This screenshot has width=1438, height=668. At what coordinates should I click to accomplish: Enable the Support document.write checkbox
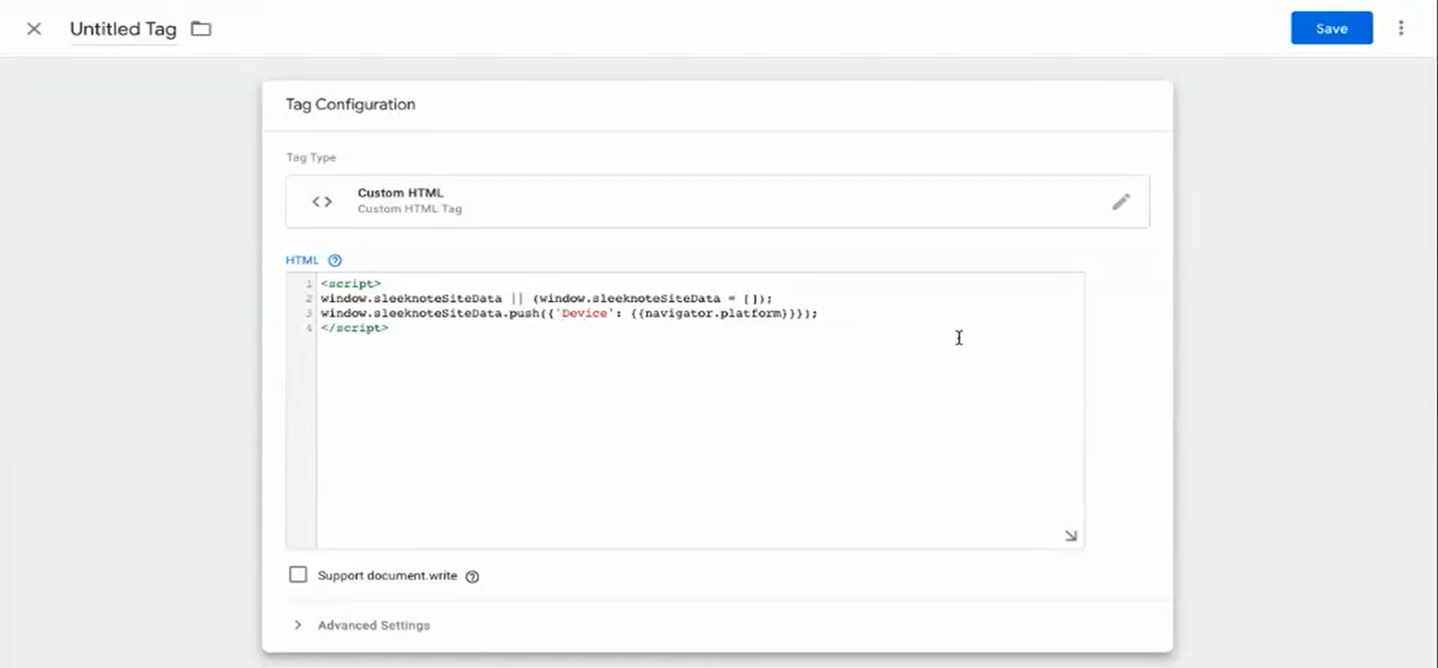coord(298,575)
